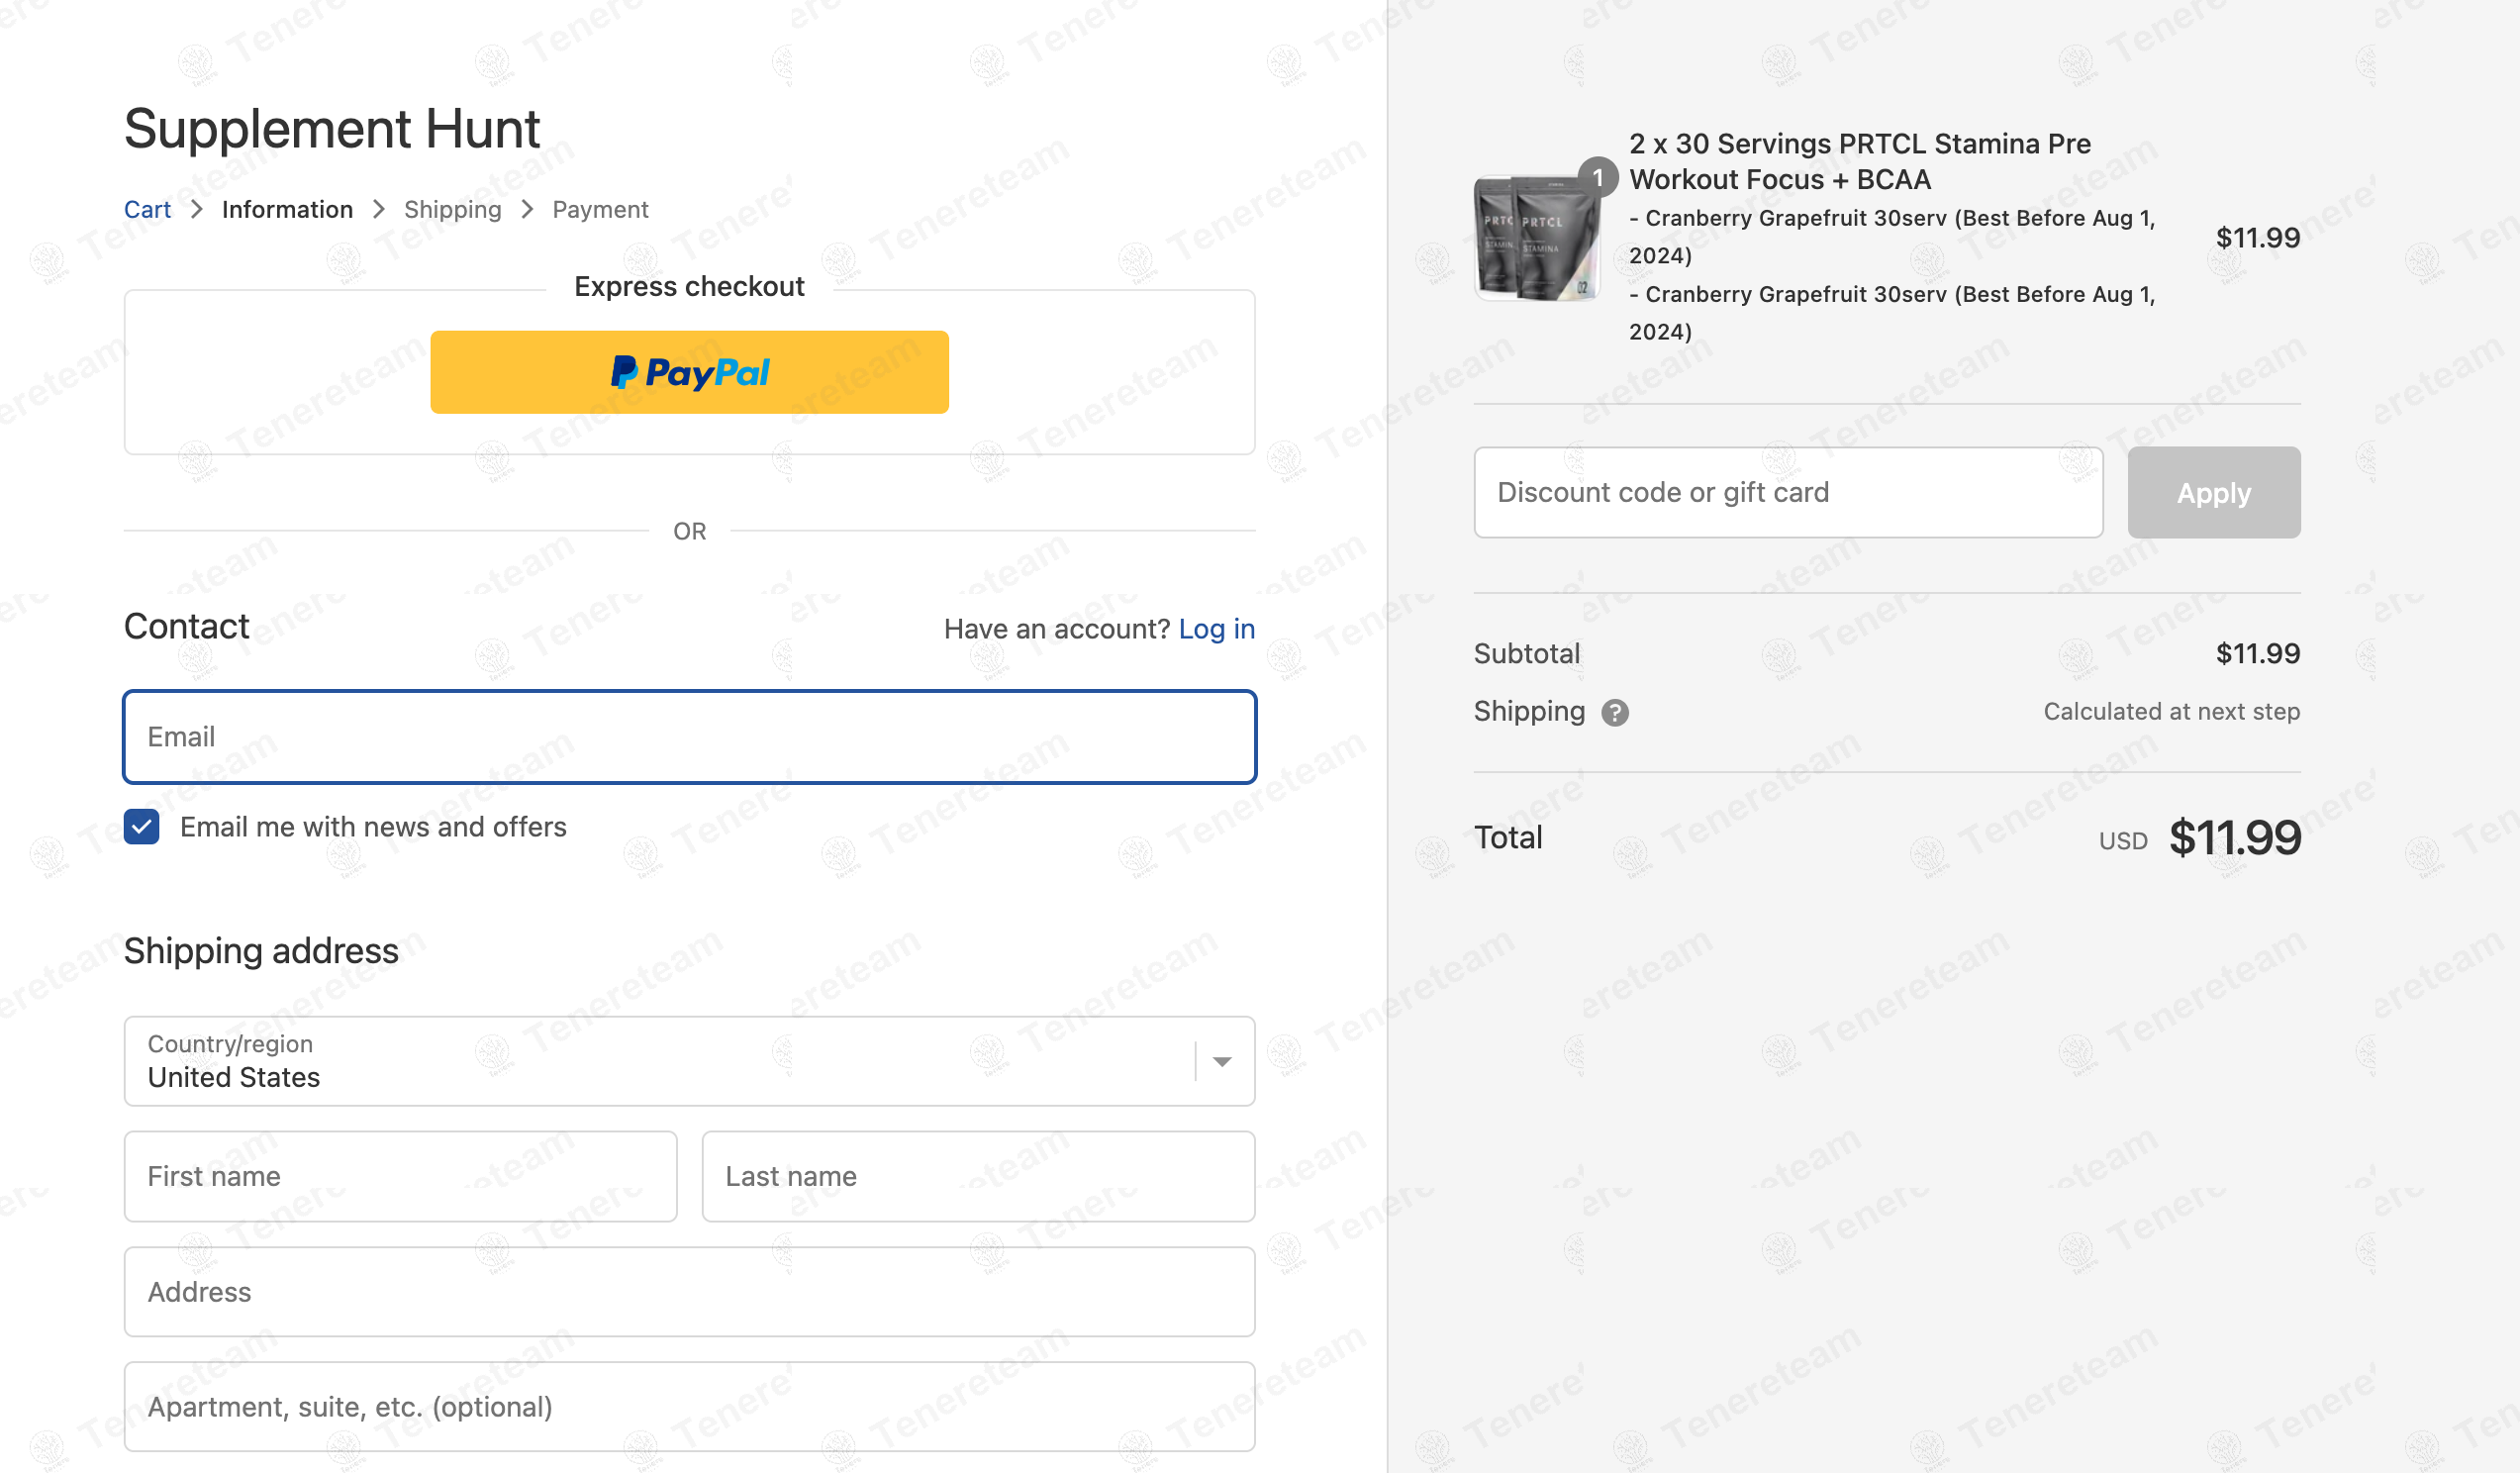Image resolution: width=2520 pixels, height=1473 pixels.
Task: Click the product title 2 x 30 Servings PRTCL Stamina
Action: tap(1859, 162)
